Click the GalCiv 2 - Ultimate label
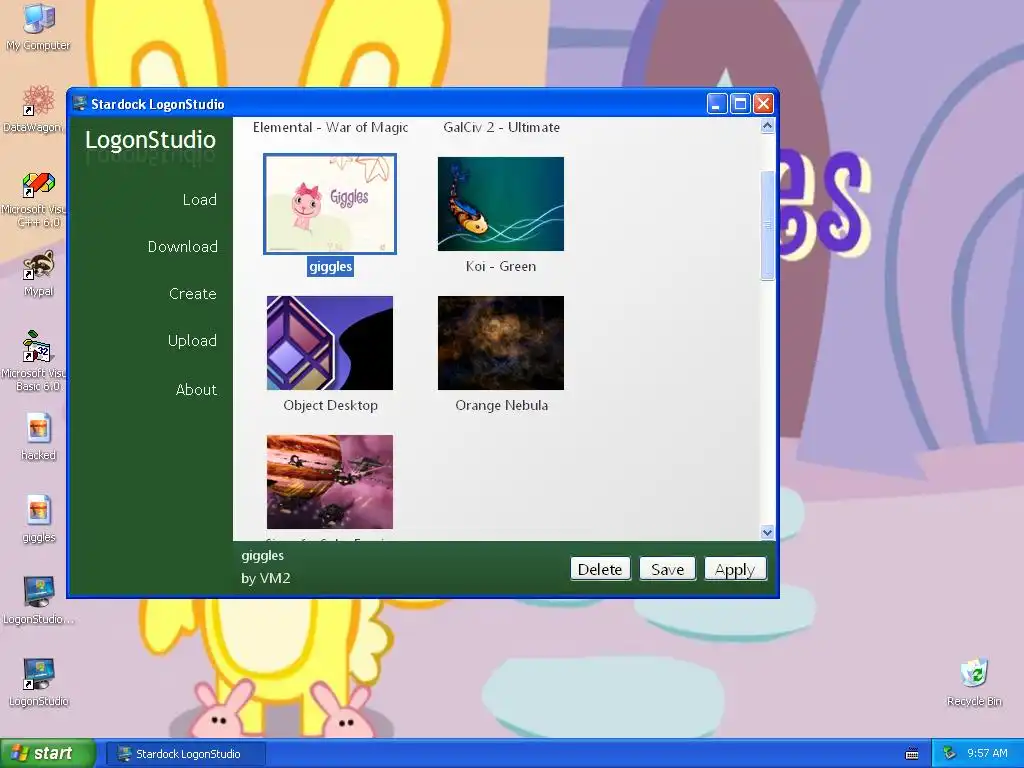 pos(501,127)
